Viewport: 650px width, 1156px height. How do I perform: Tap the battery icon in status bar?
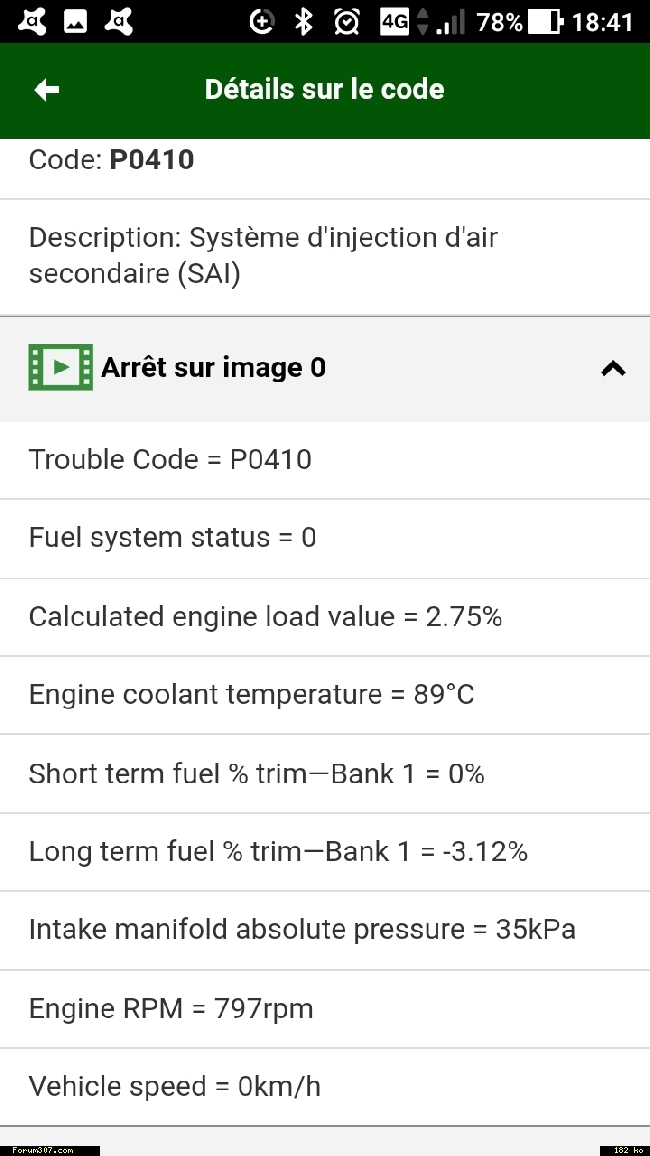point(546,22)
